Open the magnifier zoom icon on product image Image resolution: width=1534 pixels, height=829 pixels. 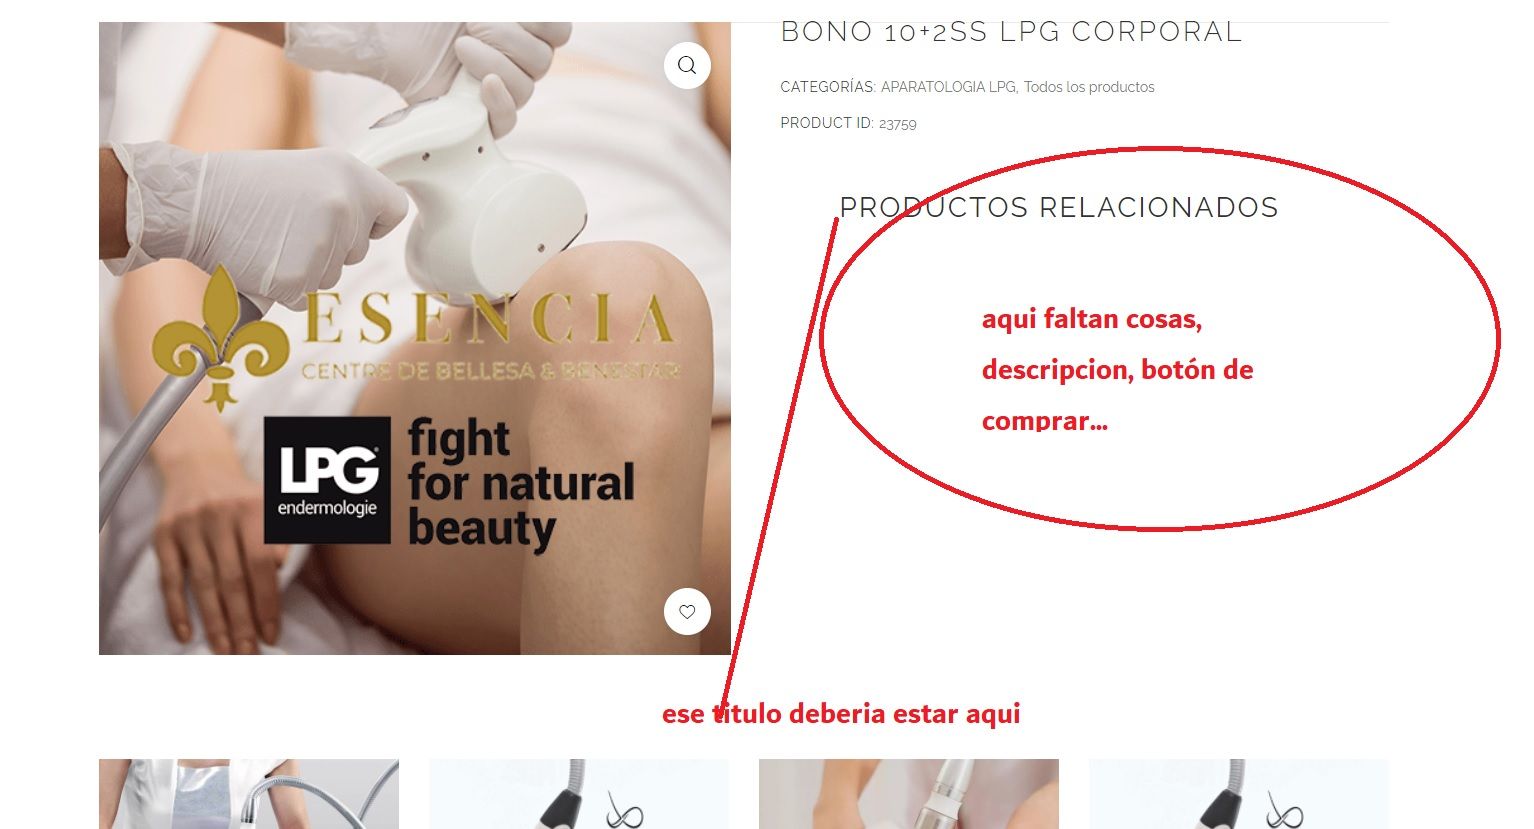click(687, 66)
